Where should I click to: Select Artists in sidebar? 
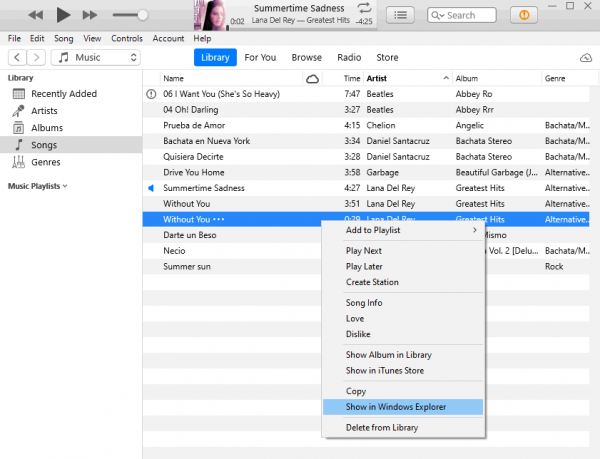[x=71, y=111]
